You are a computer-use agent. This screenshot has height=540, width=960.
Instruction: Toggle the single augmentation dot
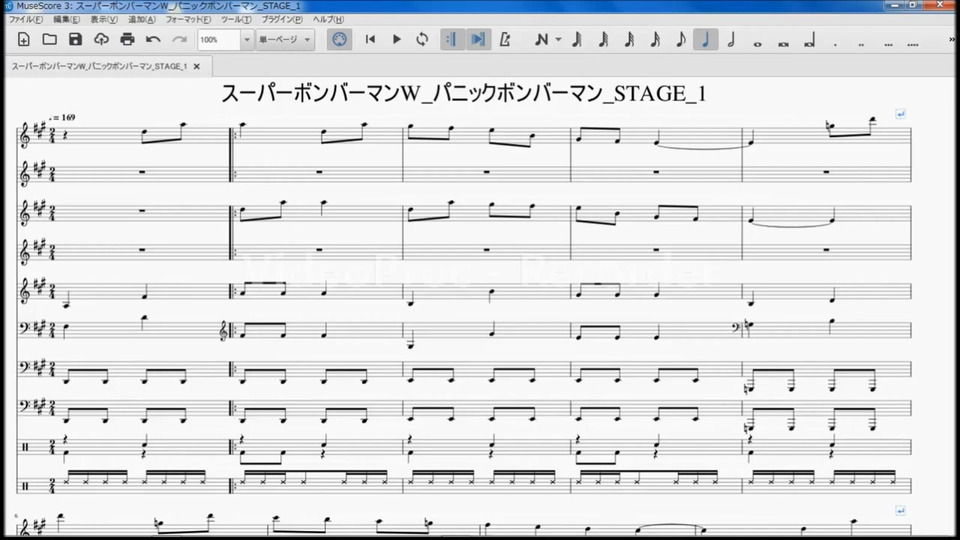pos(835,43)
